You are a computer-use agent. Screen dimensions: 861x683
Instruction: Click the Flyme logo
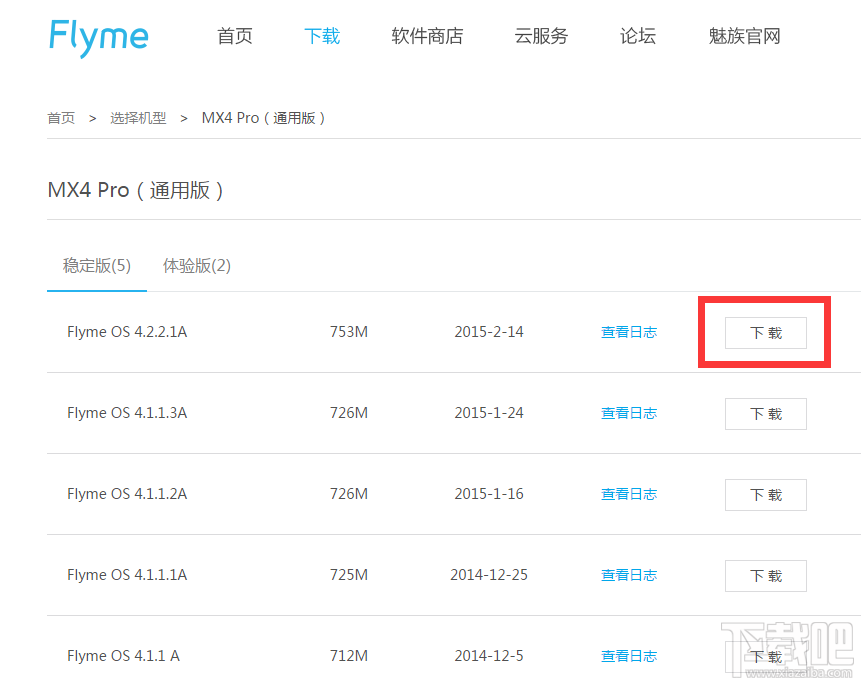(x=98, y=37)
